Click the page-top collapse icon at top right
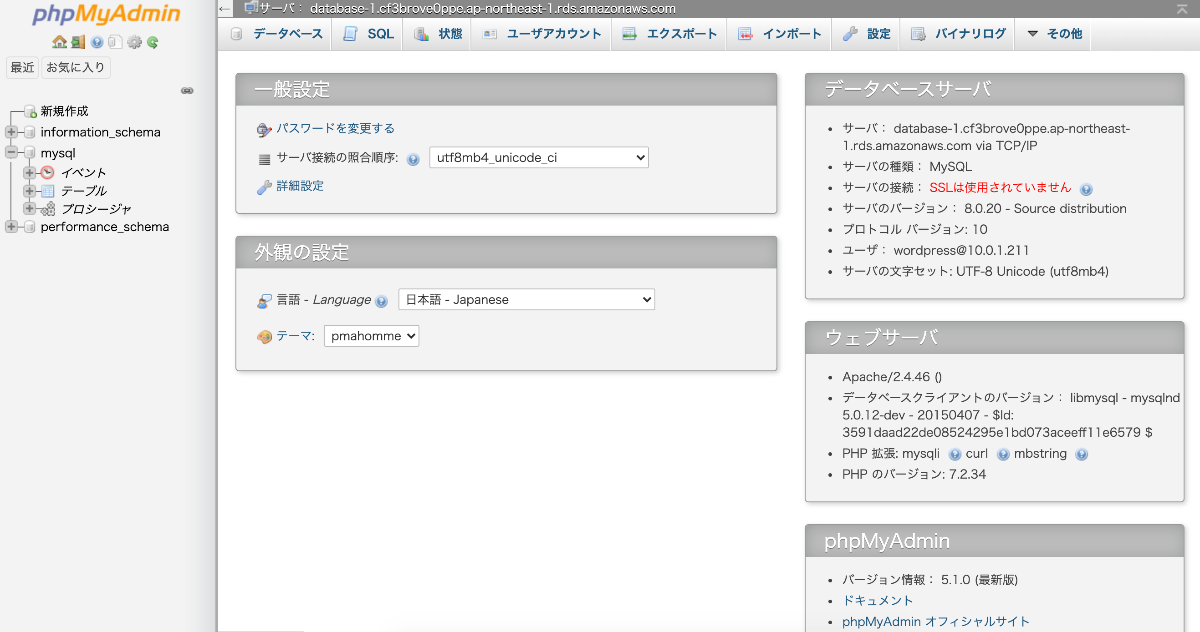 1182,8
